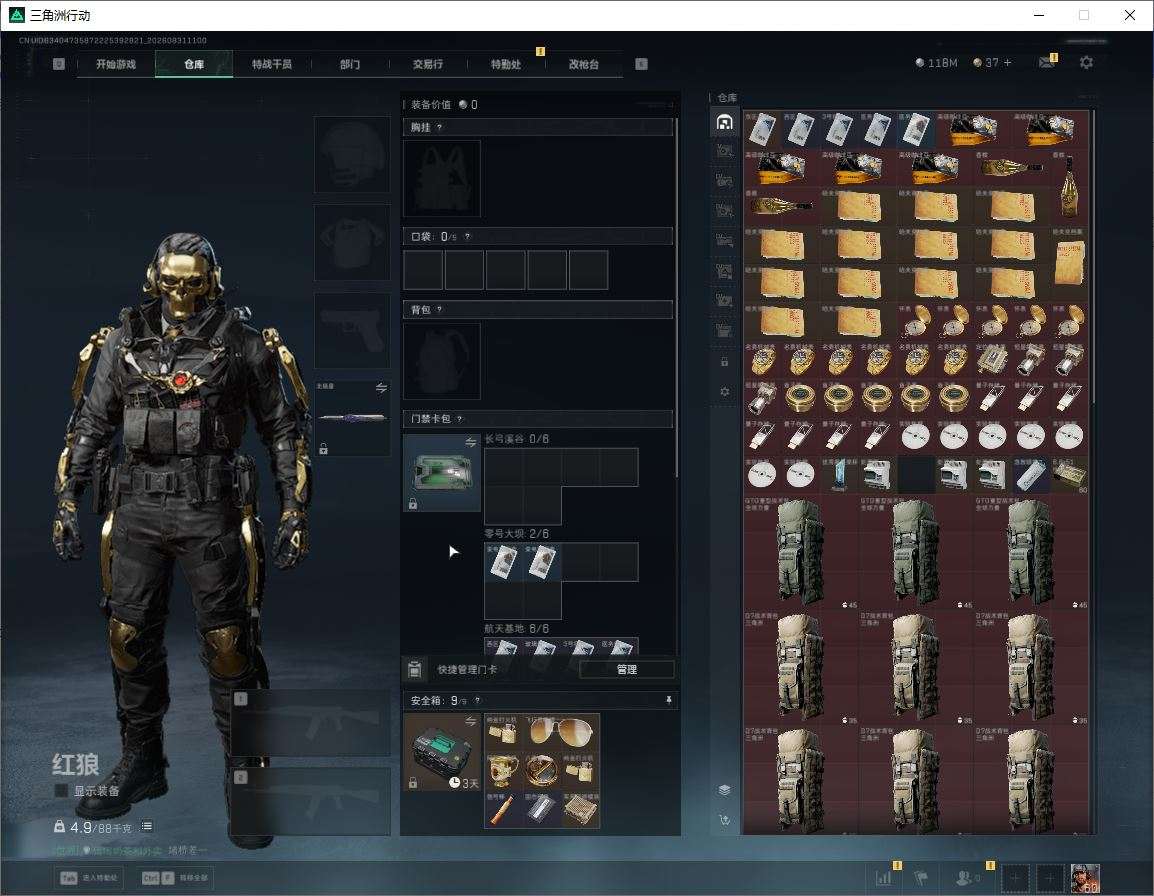
Task: Click the first primary weapon slot
Action: pyautogui.click(x=311, y=724)
